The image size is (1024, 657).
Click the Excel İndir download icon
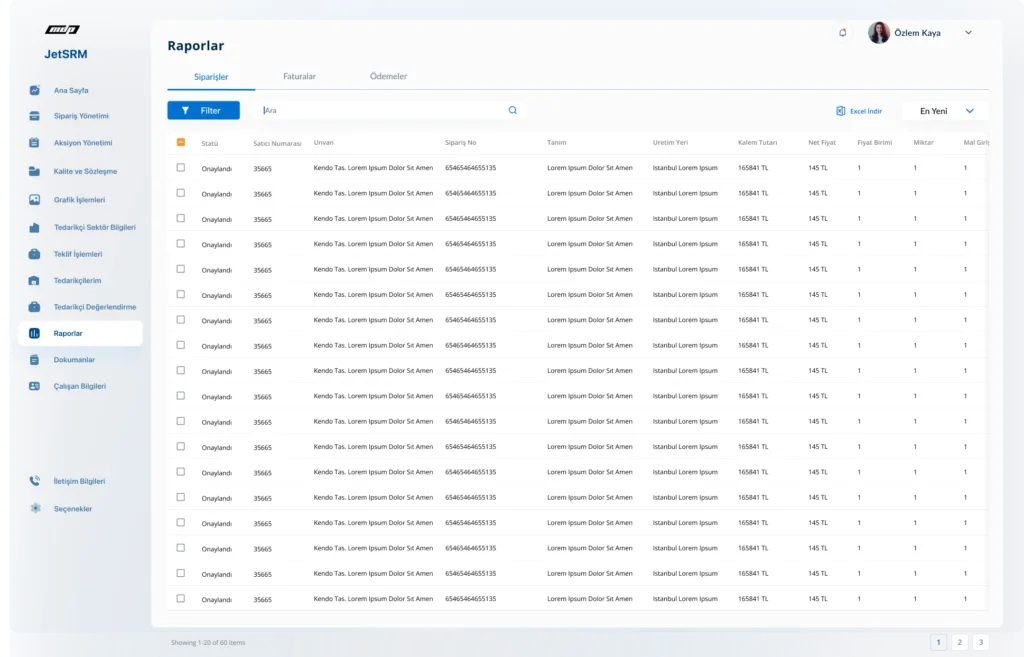coord(841,111)
